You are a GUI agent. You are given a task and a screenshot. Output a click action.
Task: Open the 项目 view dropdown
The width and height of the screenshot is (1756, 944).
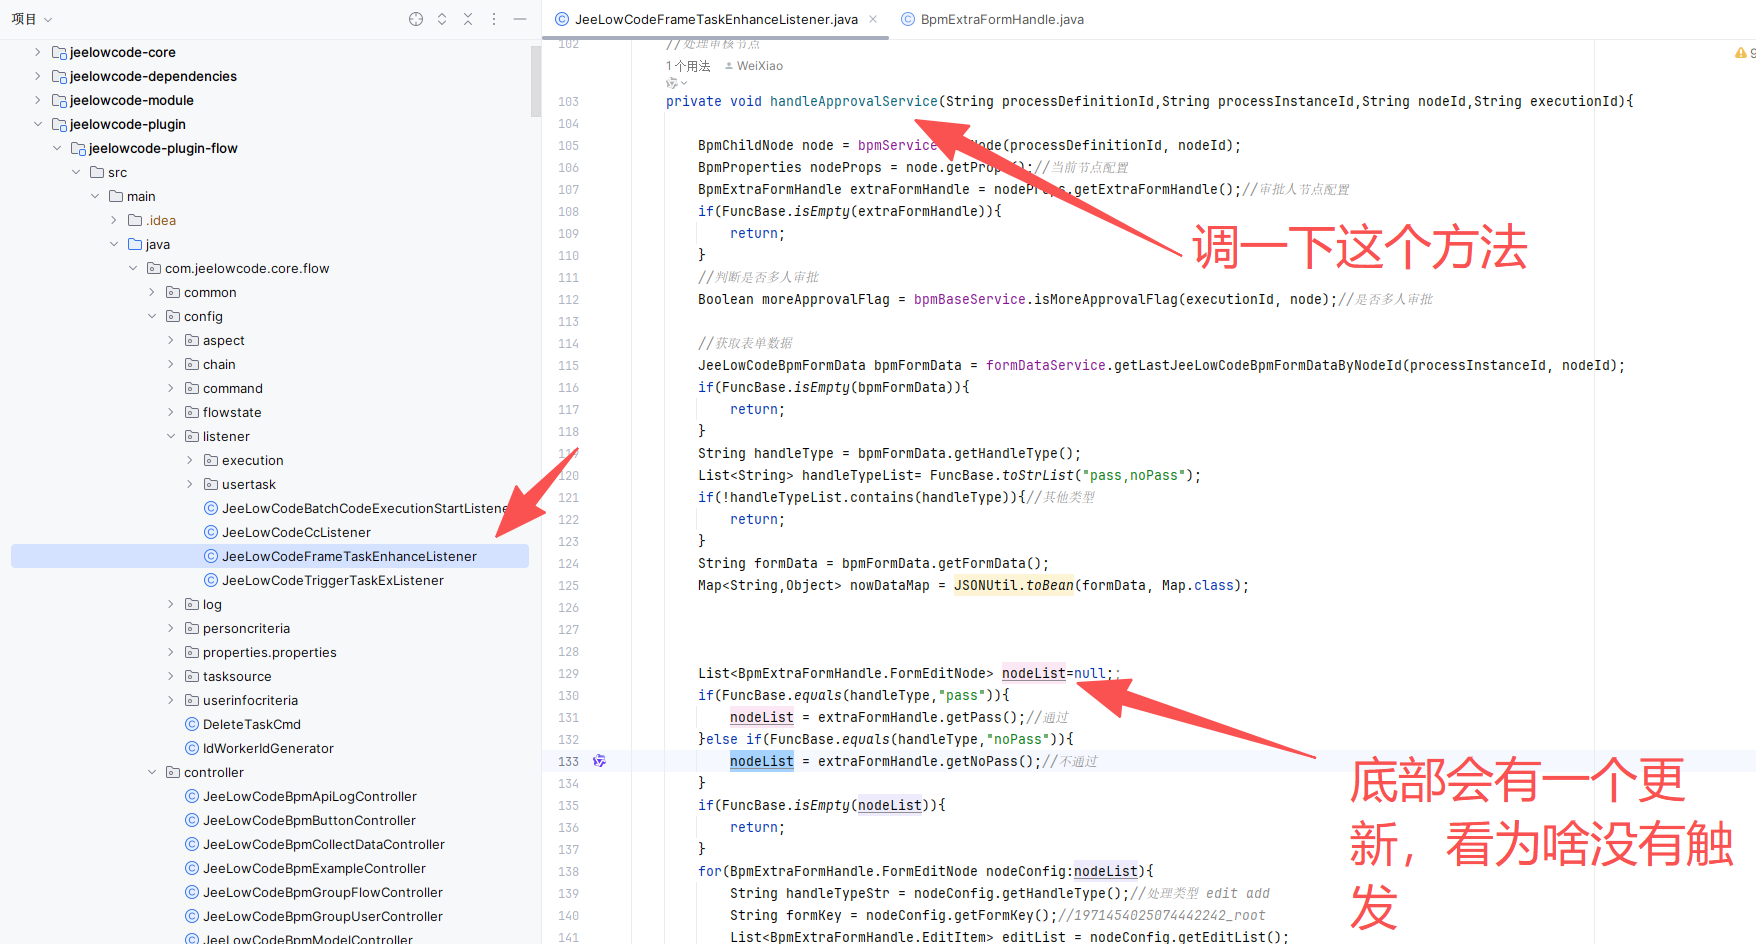(x=32, y=19)
